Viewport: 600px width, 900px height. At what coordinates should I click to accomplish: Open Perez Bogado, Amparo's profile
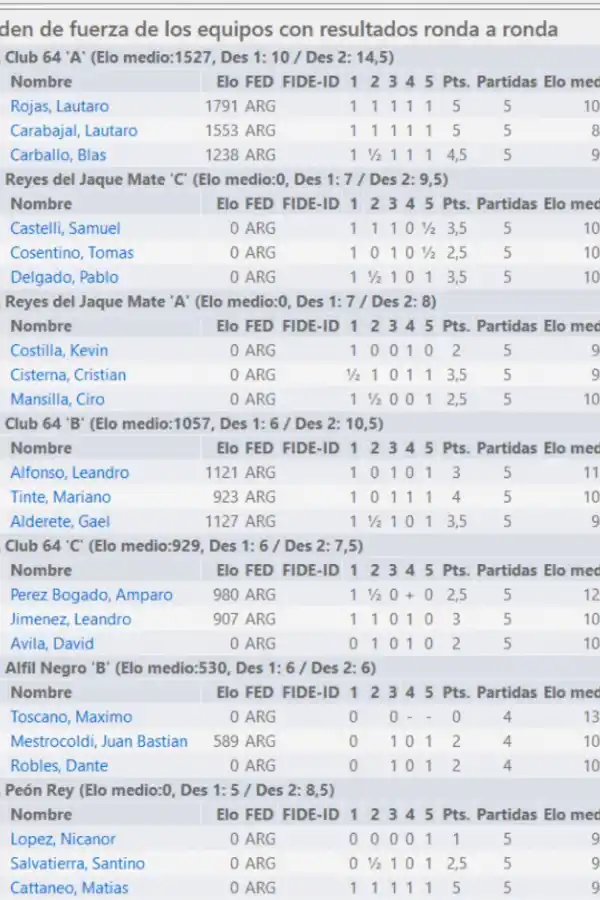coord(91,595)
